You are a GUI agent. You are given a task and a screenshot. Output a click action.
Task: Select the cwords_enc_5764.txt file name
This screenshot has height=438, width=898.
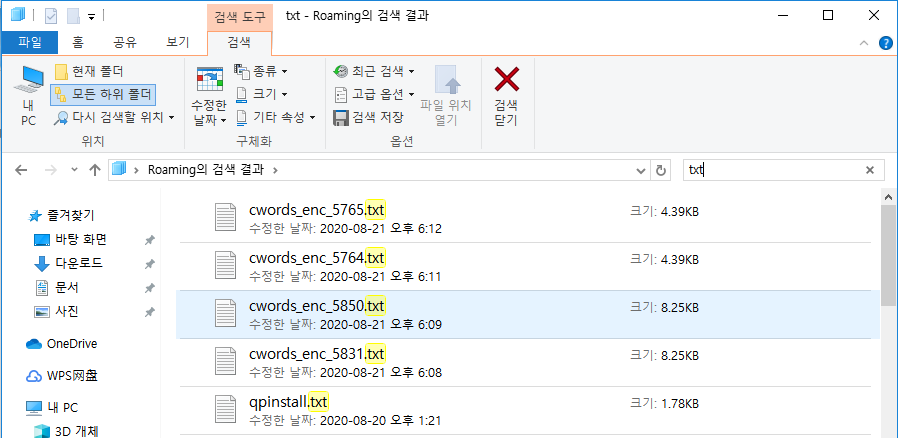click(317, 258)
